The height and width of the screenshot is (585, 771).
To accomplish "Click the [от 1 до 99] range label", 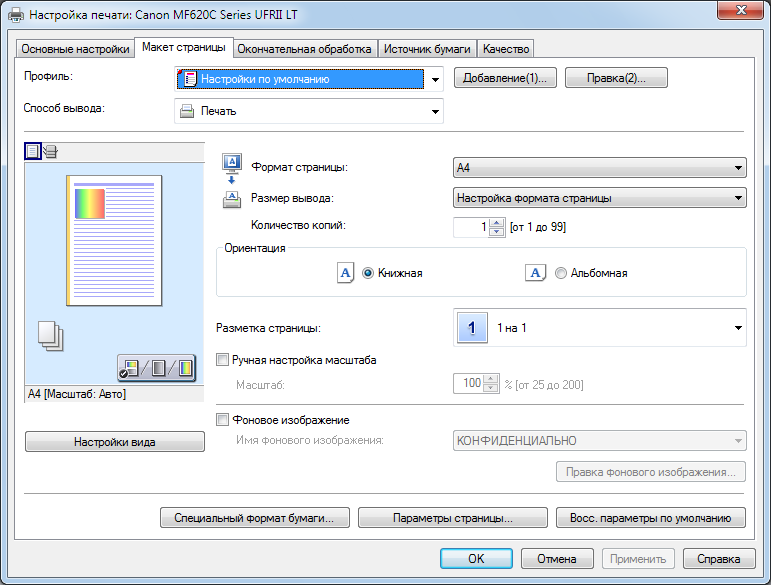I will (x=538, y=227).
